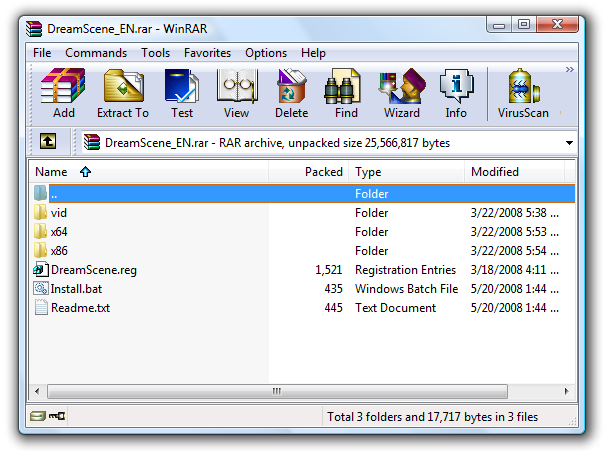This screenshot has height=451, width=604.
Task: Click the Add toolbar icon
Action: (63, 93)
